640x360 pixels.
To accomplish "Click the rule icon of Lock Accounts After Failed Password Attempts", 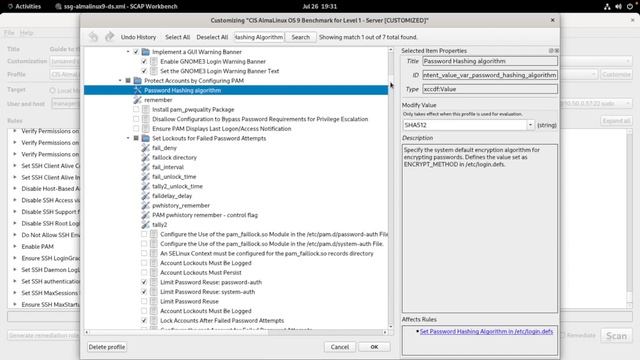I will [x=153, y=320].
